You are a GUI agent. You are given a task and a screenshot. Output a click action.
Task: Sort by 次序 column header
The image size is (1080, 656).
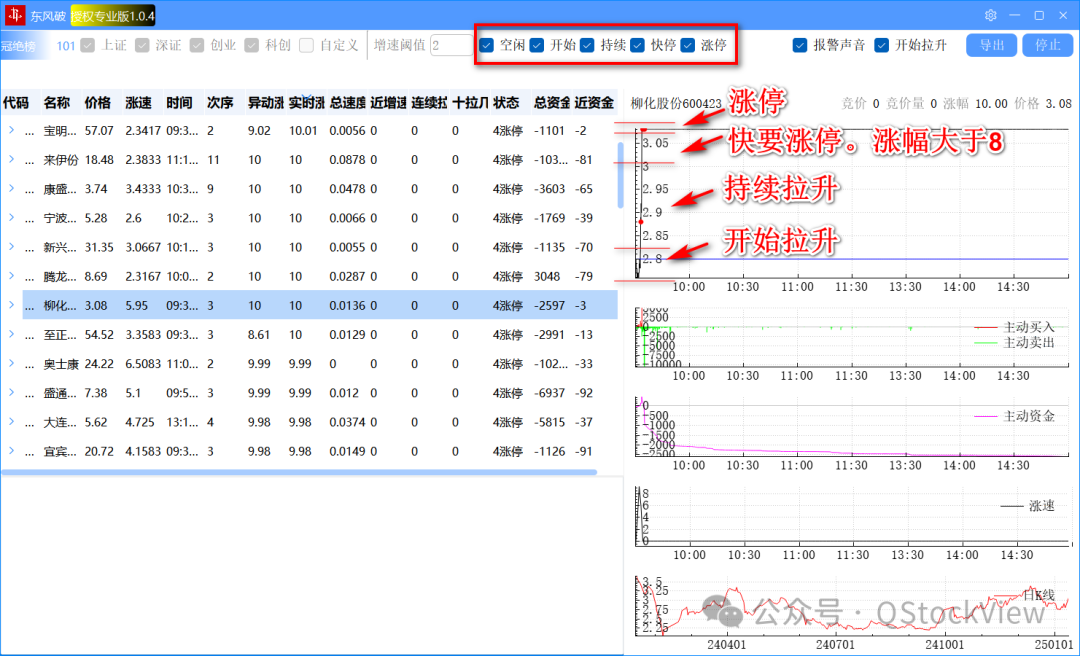point(225,103)
